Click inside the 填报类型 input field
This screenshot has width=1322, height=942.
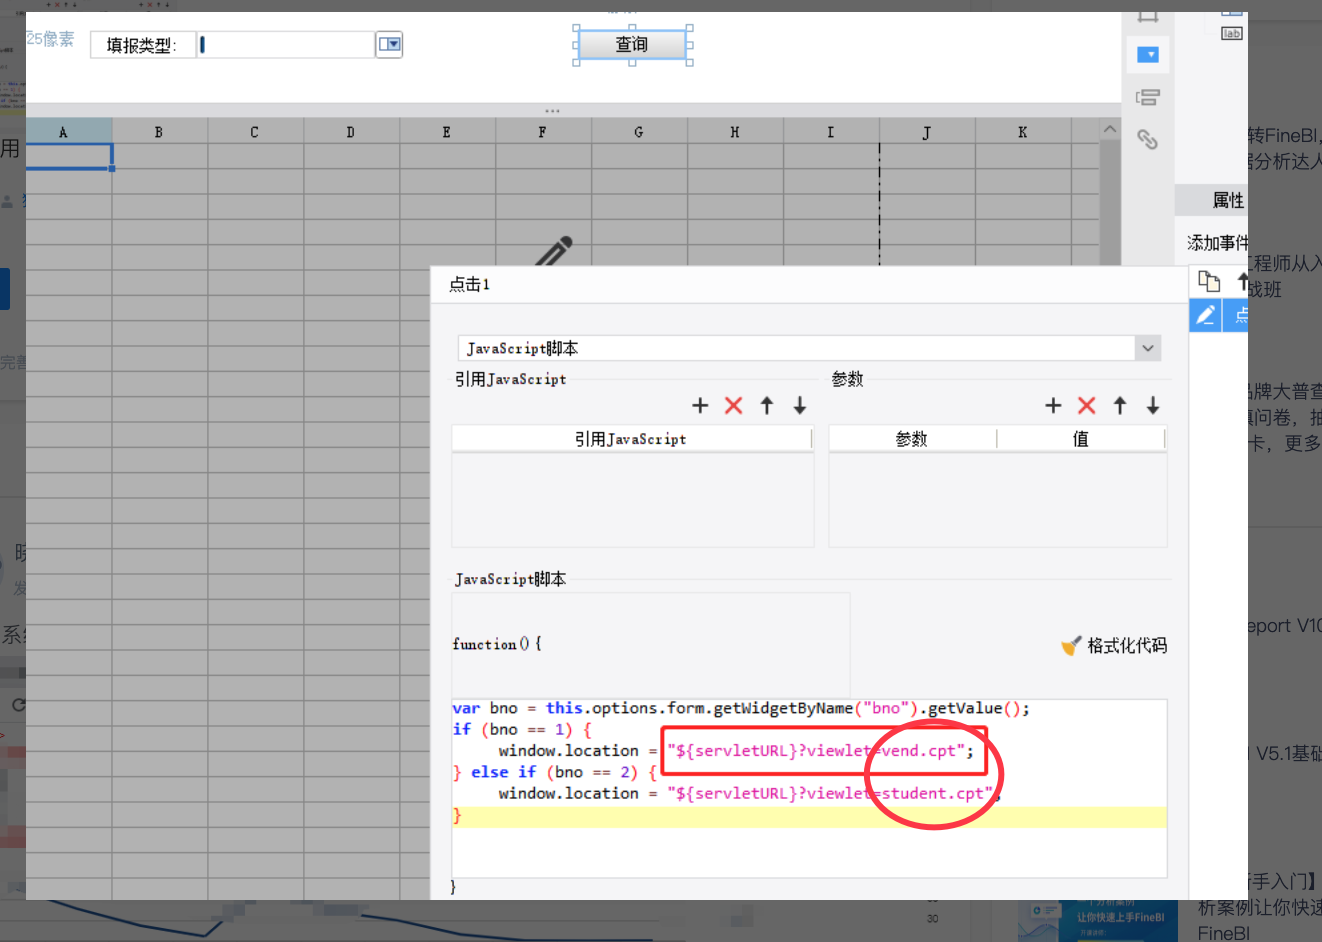click(x=286, y=44)
